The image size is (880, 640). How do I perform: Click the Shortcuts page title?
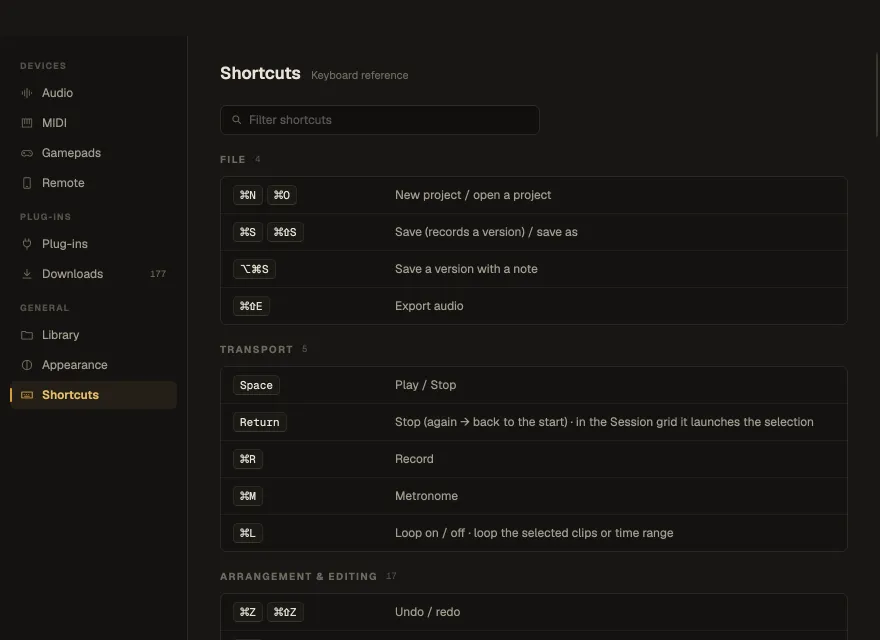click(x=260, y=73)
